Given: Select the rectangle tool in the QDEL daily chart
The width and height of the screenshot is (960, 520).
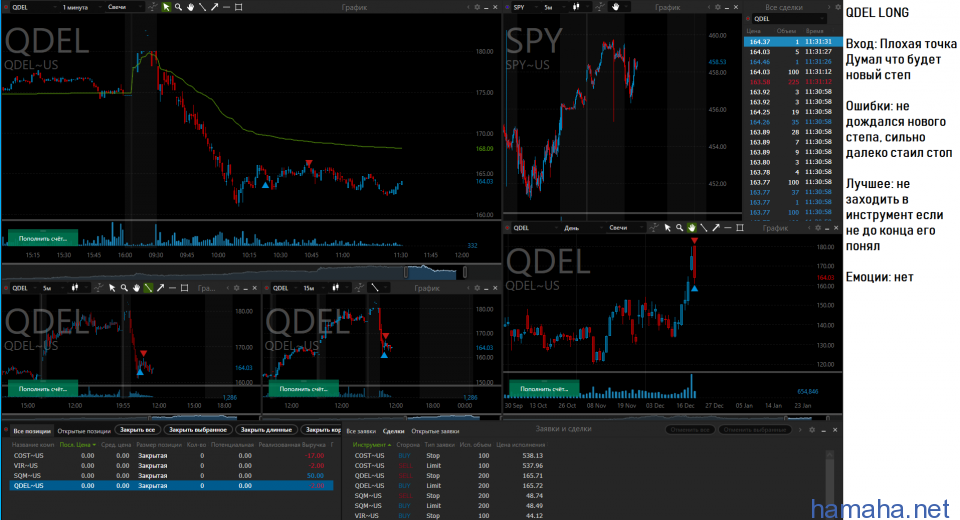Looking at the screenshot, I should 740,228.
